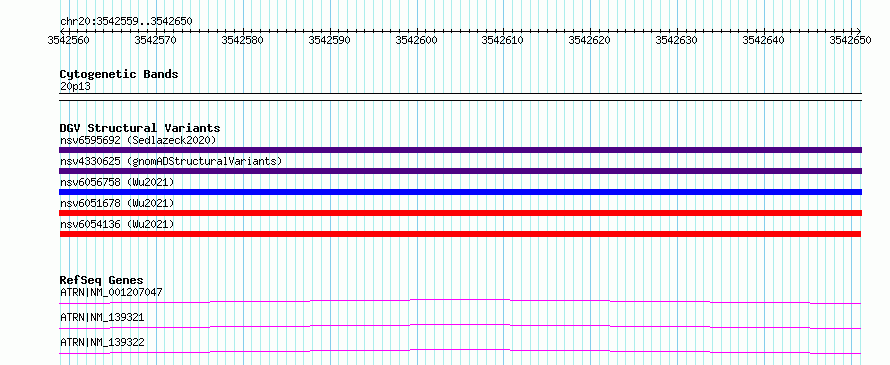Screen dimensions: 890x365
Task: Click the blue bar for nsv6056758
Action: 460,192
